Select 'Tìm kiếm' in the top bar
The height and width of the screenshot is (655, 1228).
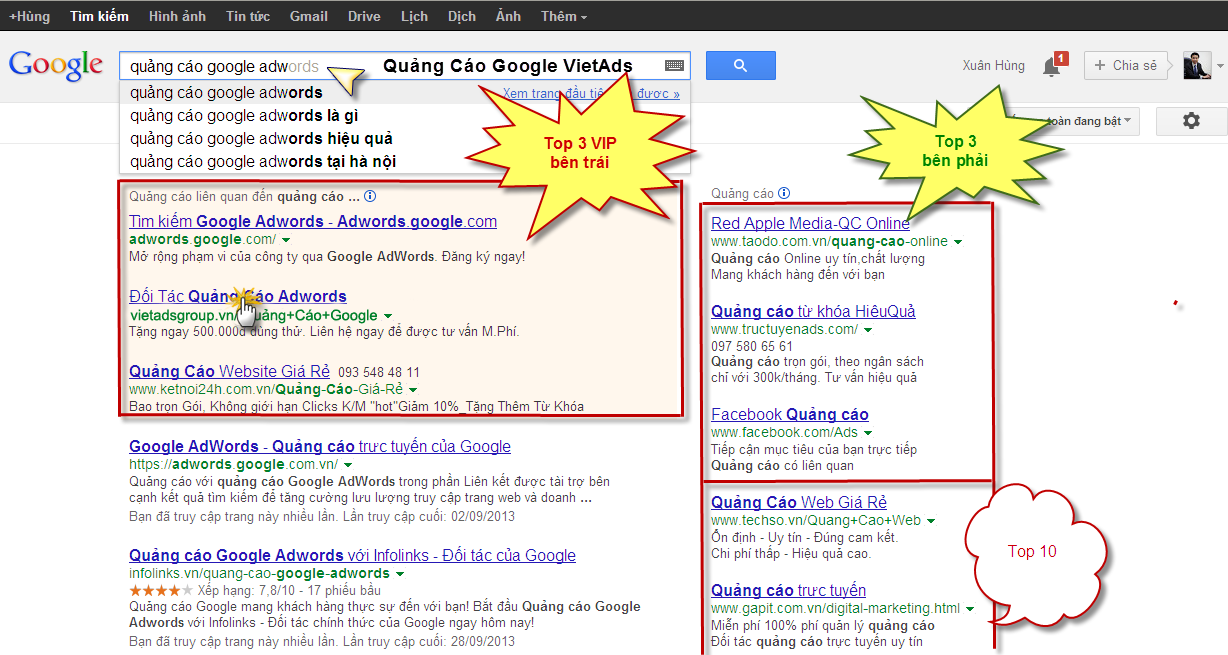pyautogui.click(x=99, y=16)
